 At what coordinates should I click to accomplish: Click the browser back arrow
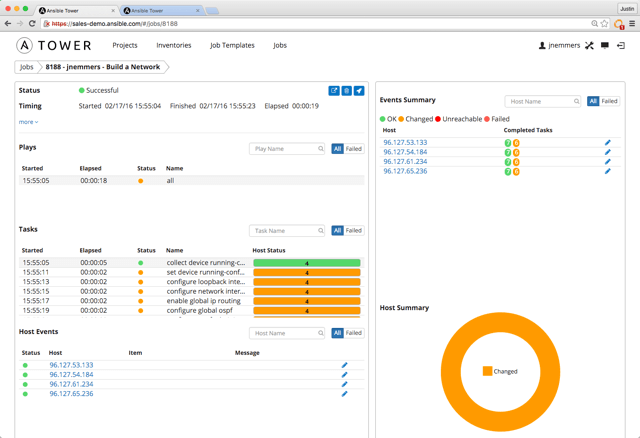point(8,24)
